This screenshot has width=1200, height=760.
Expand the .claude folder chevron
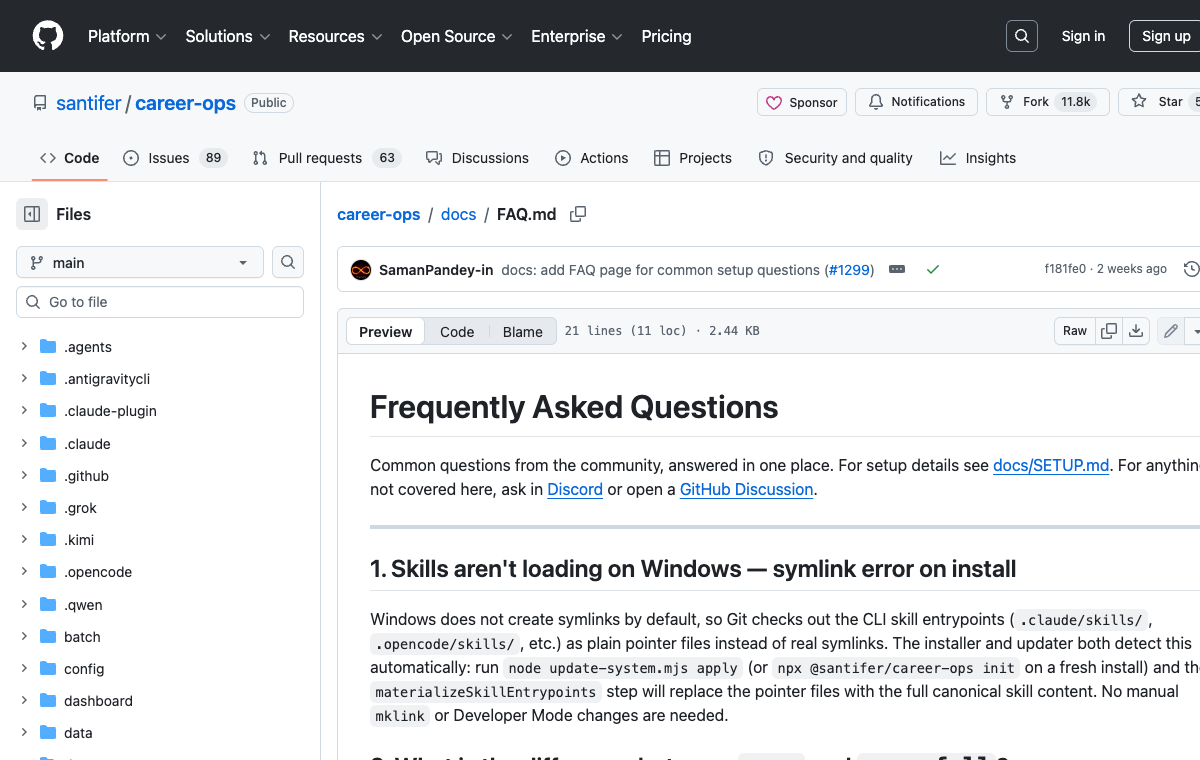tap(24, 444)
